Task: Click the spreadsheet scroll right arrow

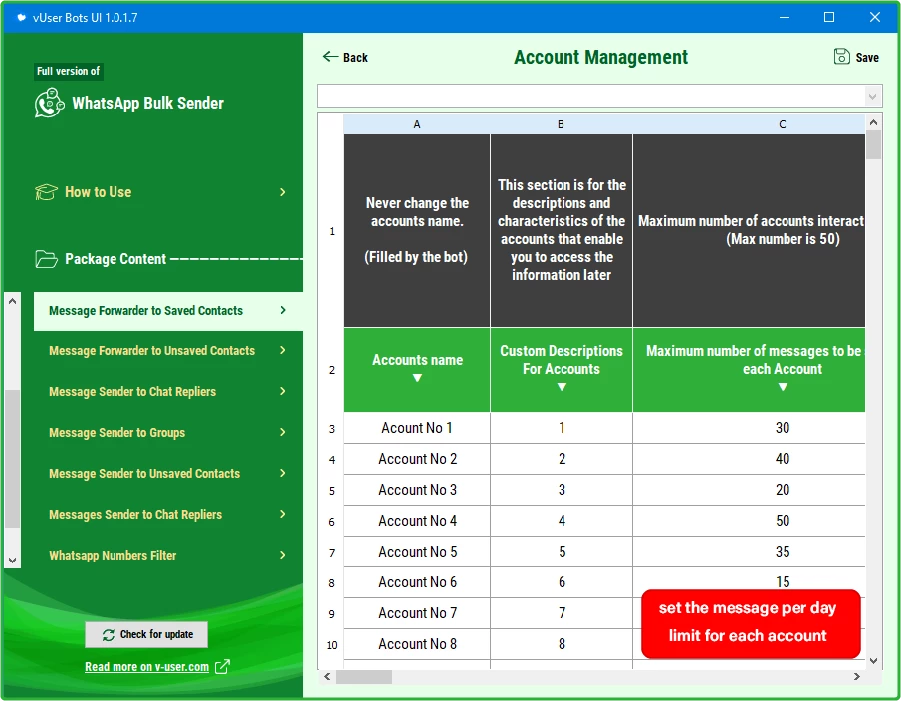Action: click(857, 677)
